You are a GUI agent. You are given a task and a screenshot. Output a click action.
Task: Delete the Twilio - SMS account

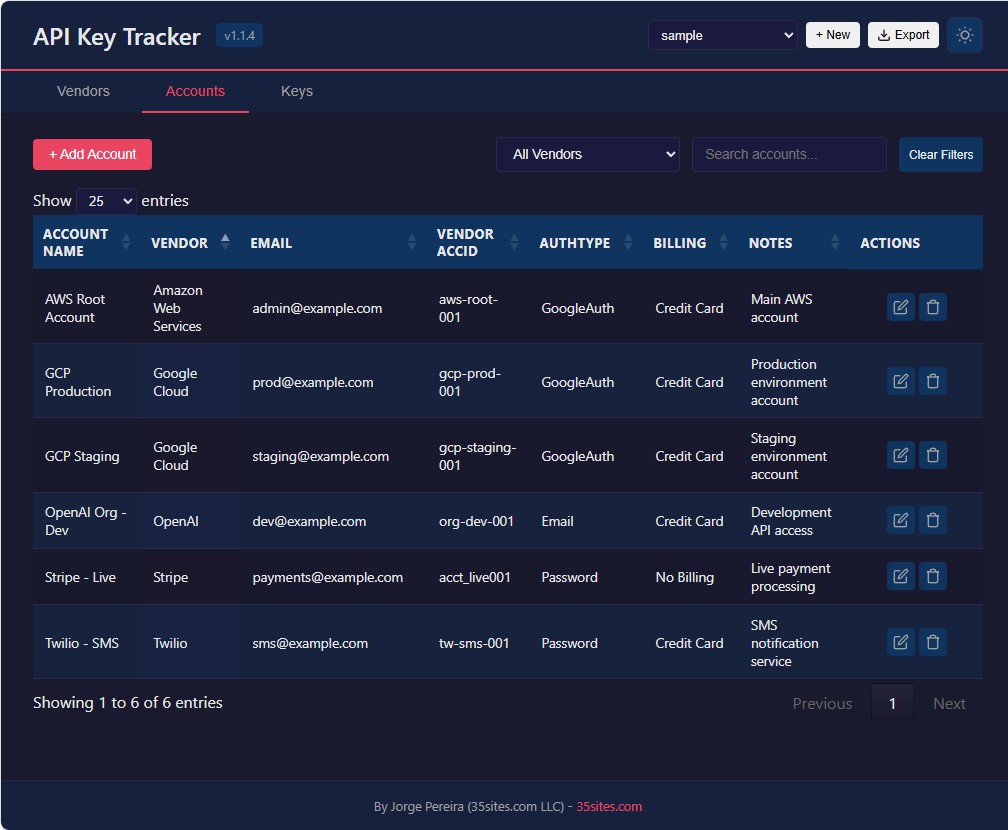(x=933, y=642)
